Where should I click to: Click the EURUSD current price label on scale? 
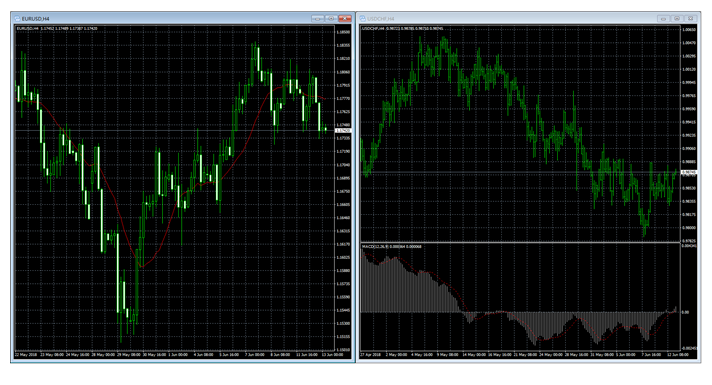point(343,131)
